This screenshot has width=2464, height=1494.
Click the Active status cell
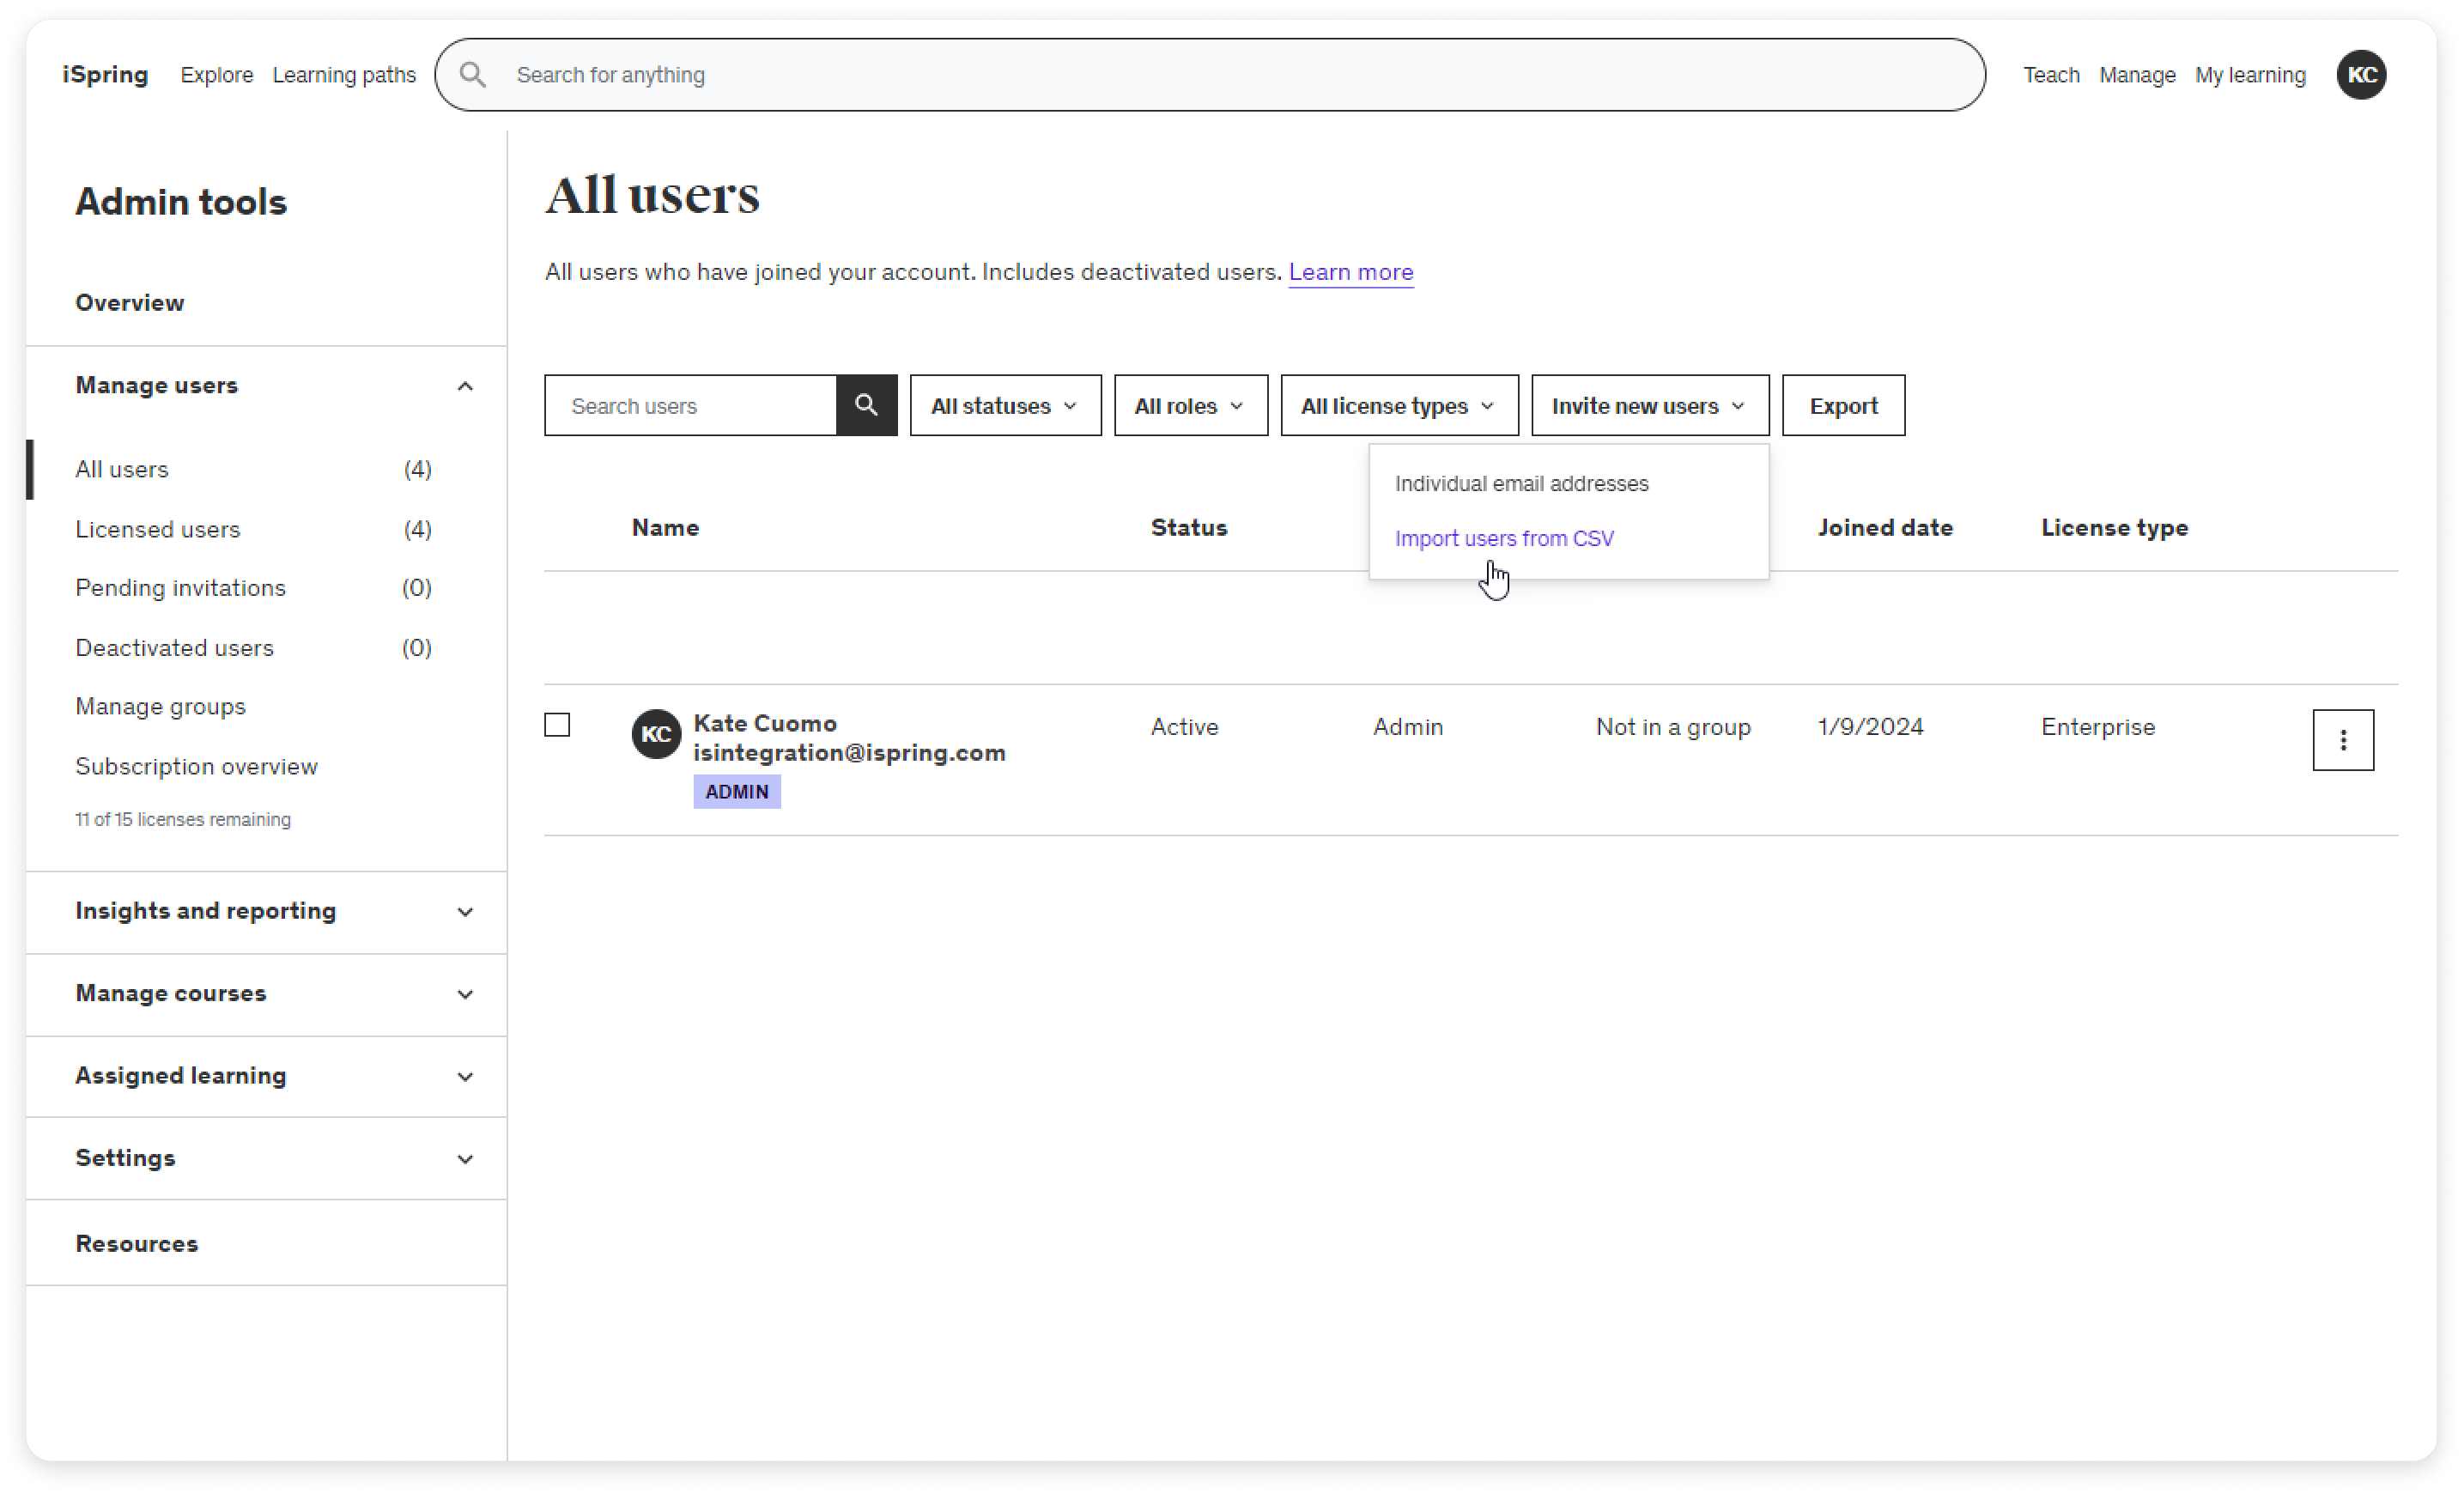[1184, 727]
